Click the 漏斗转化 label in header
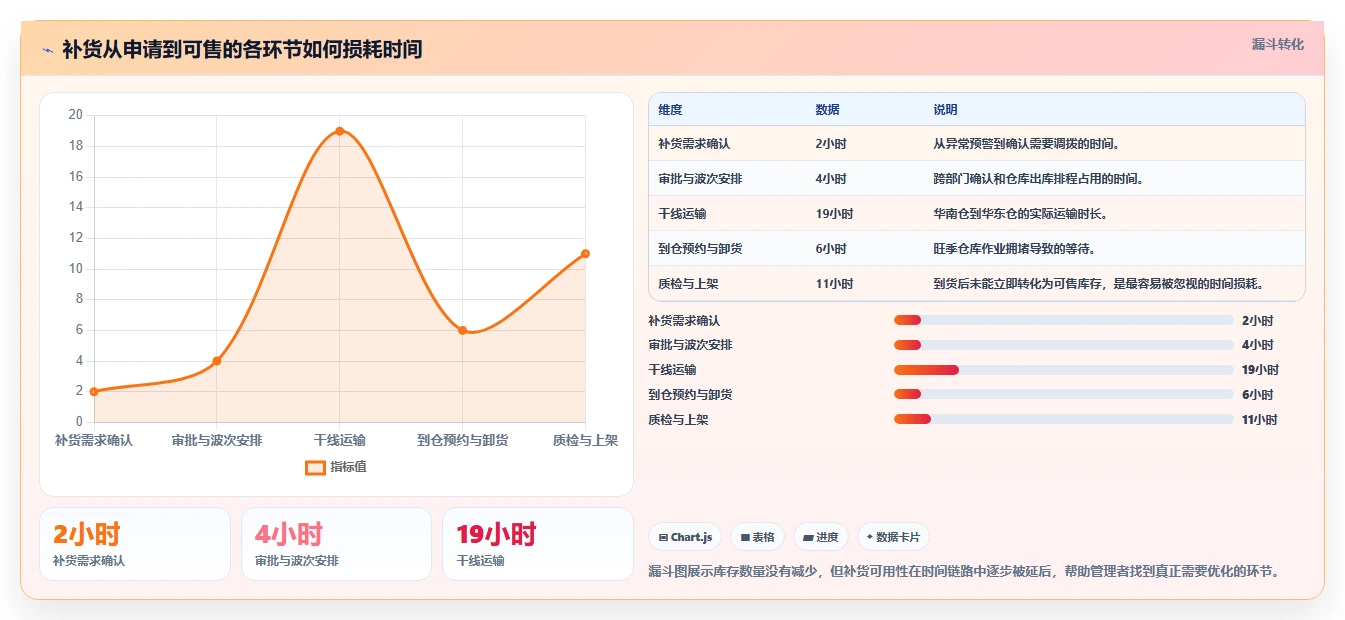The width and height of the screenshot is (1345, 620). (1278, 45)
